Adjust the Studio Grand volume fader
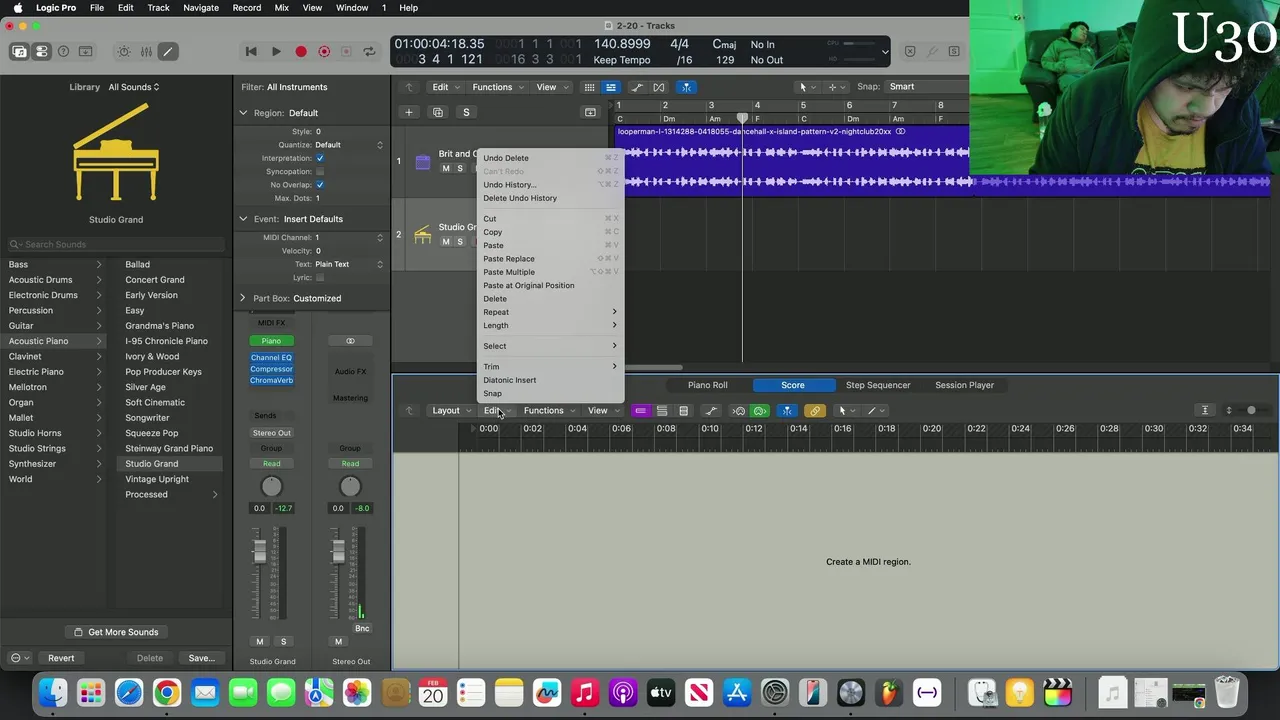This screenshot has width=1280, height=720. tap(260, 551)
